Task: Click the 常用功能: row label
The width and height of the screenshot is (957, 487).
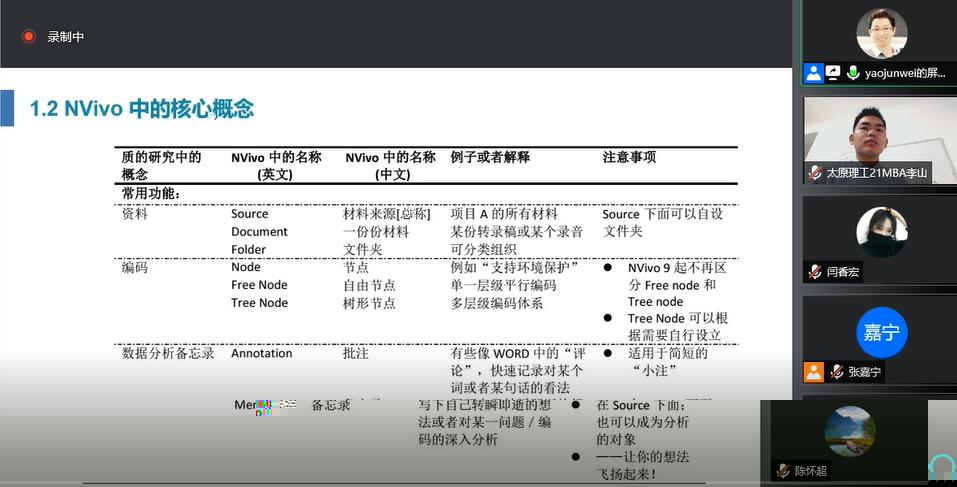Action: point(151,194)
